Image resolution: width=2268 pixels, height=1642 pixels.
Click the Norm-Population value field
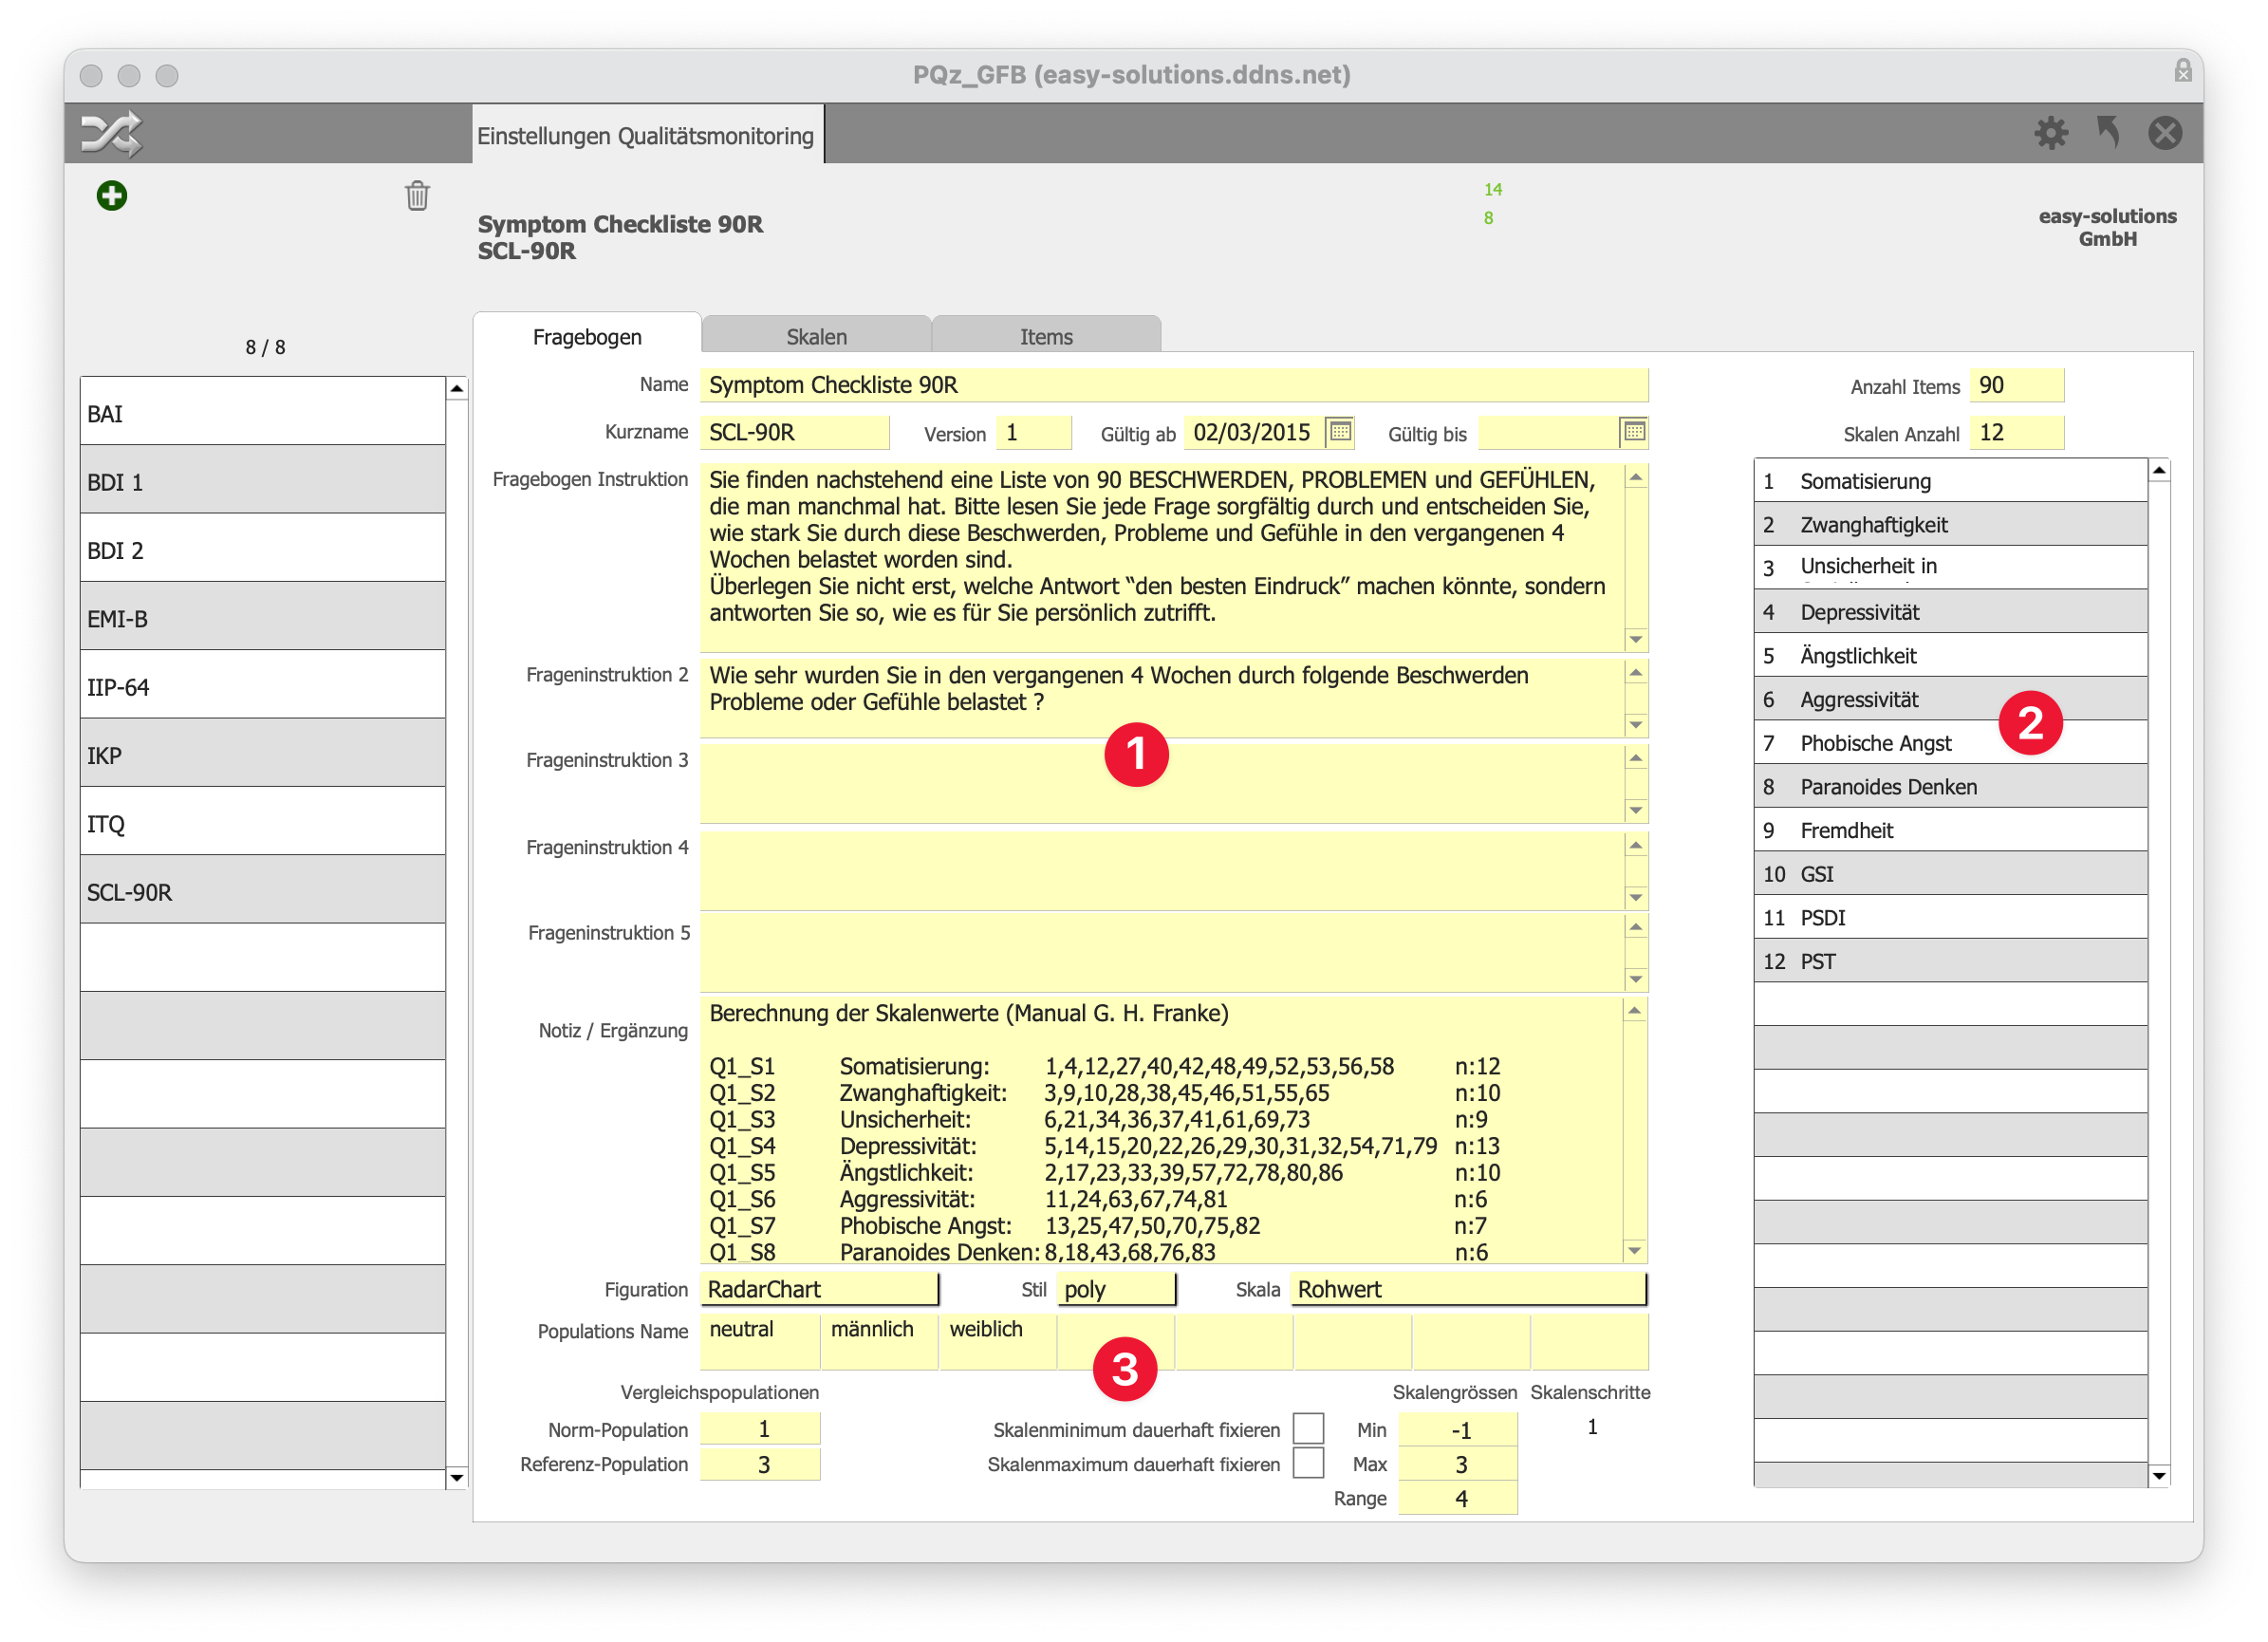click(760, 1428)
